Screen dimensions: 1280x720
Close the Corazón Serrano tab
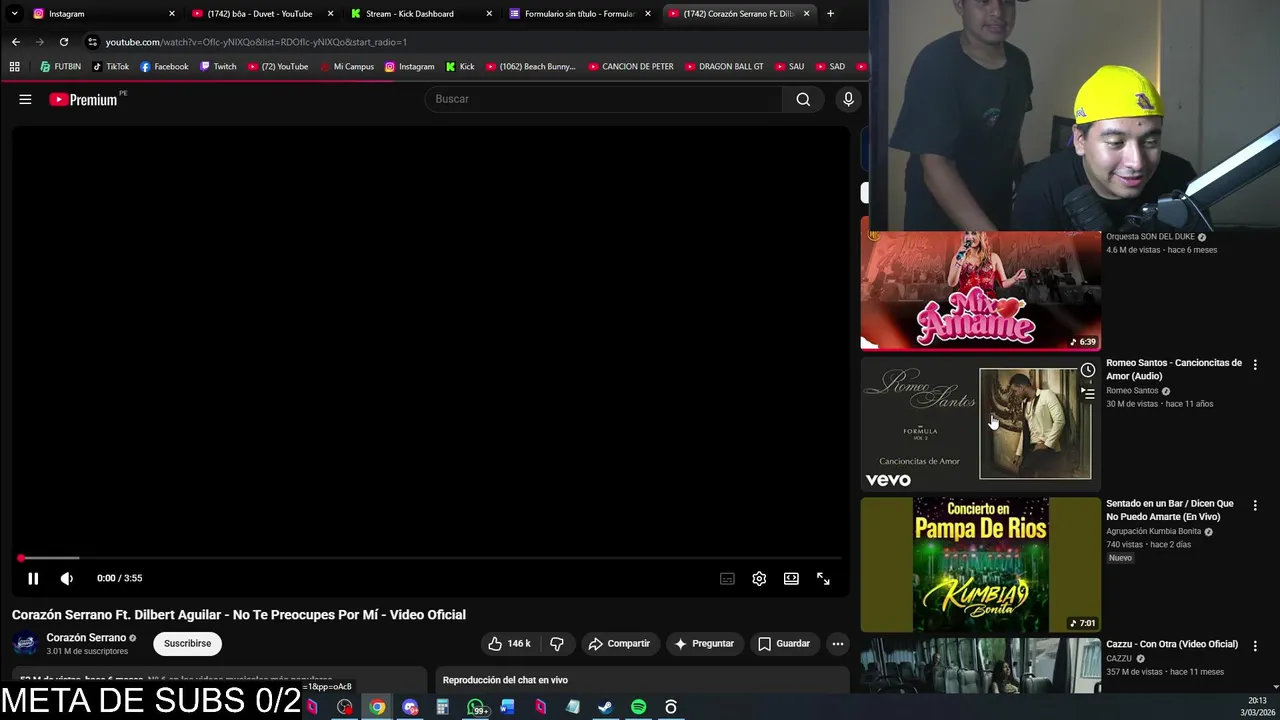[x=806, y=14]
